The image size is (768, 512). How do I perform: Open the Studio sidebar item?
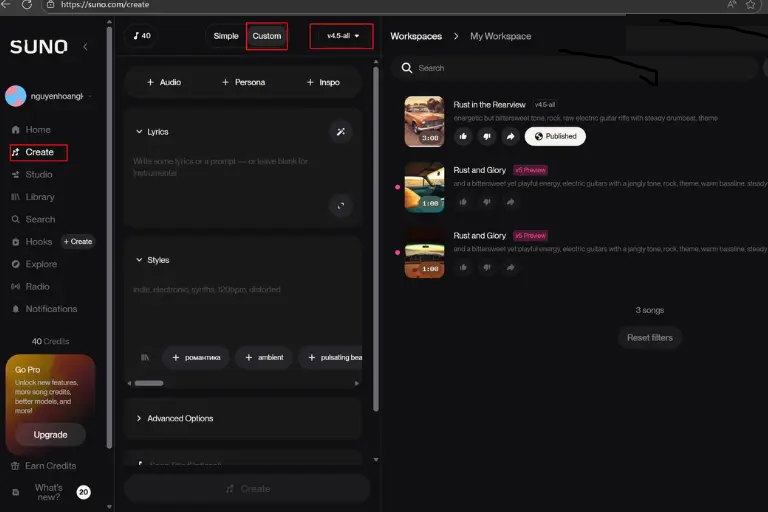coord(32,174)
